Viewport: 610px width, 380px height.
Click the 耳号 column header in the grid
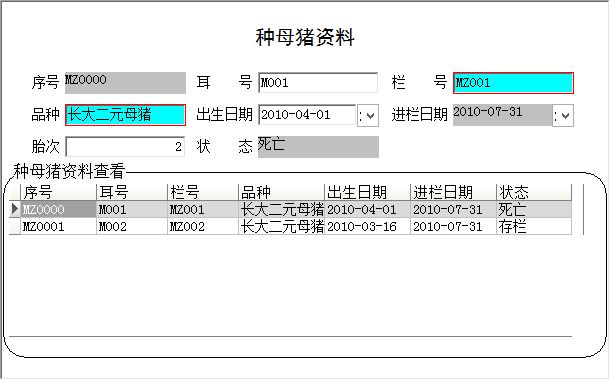132,192
